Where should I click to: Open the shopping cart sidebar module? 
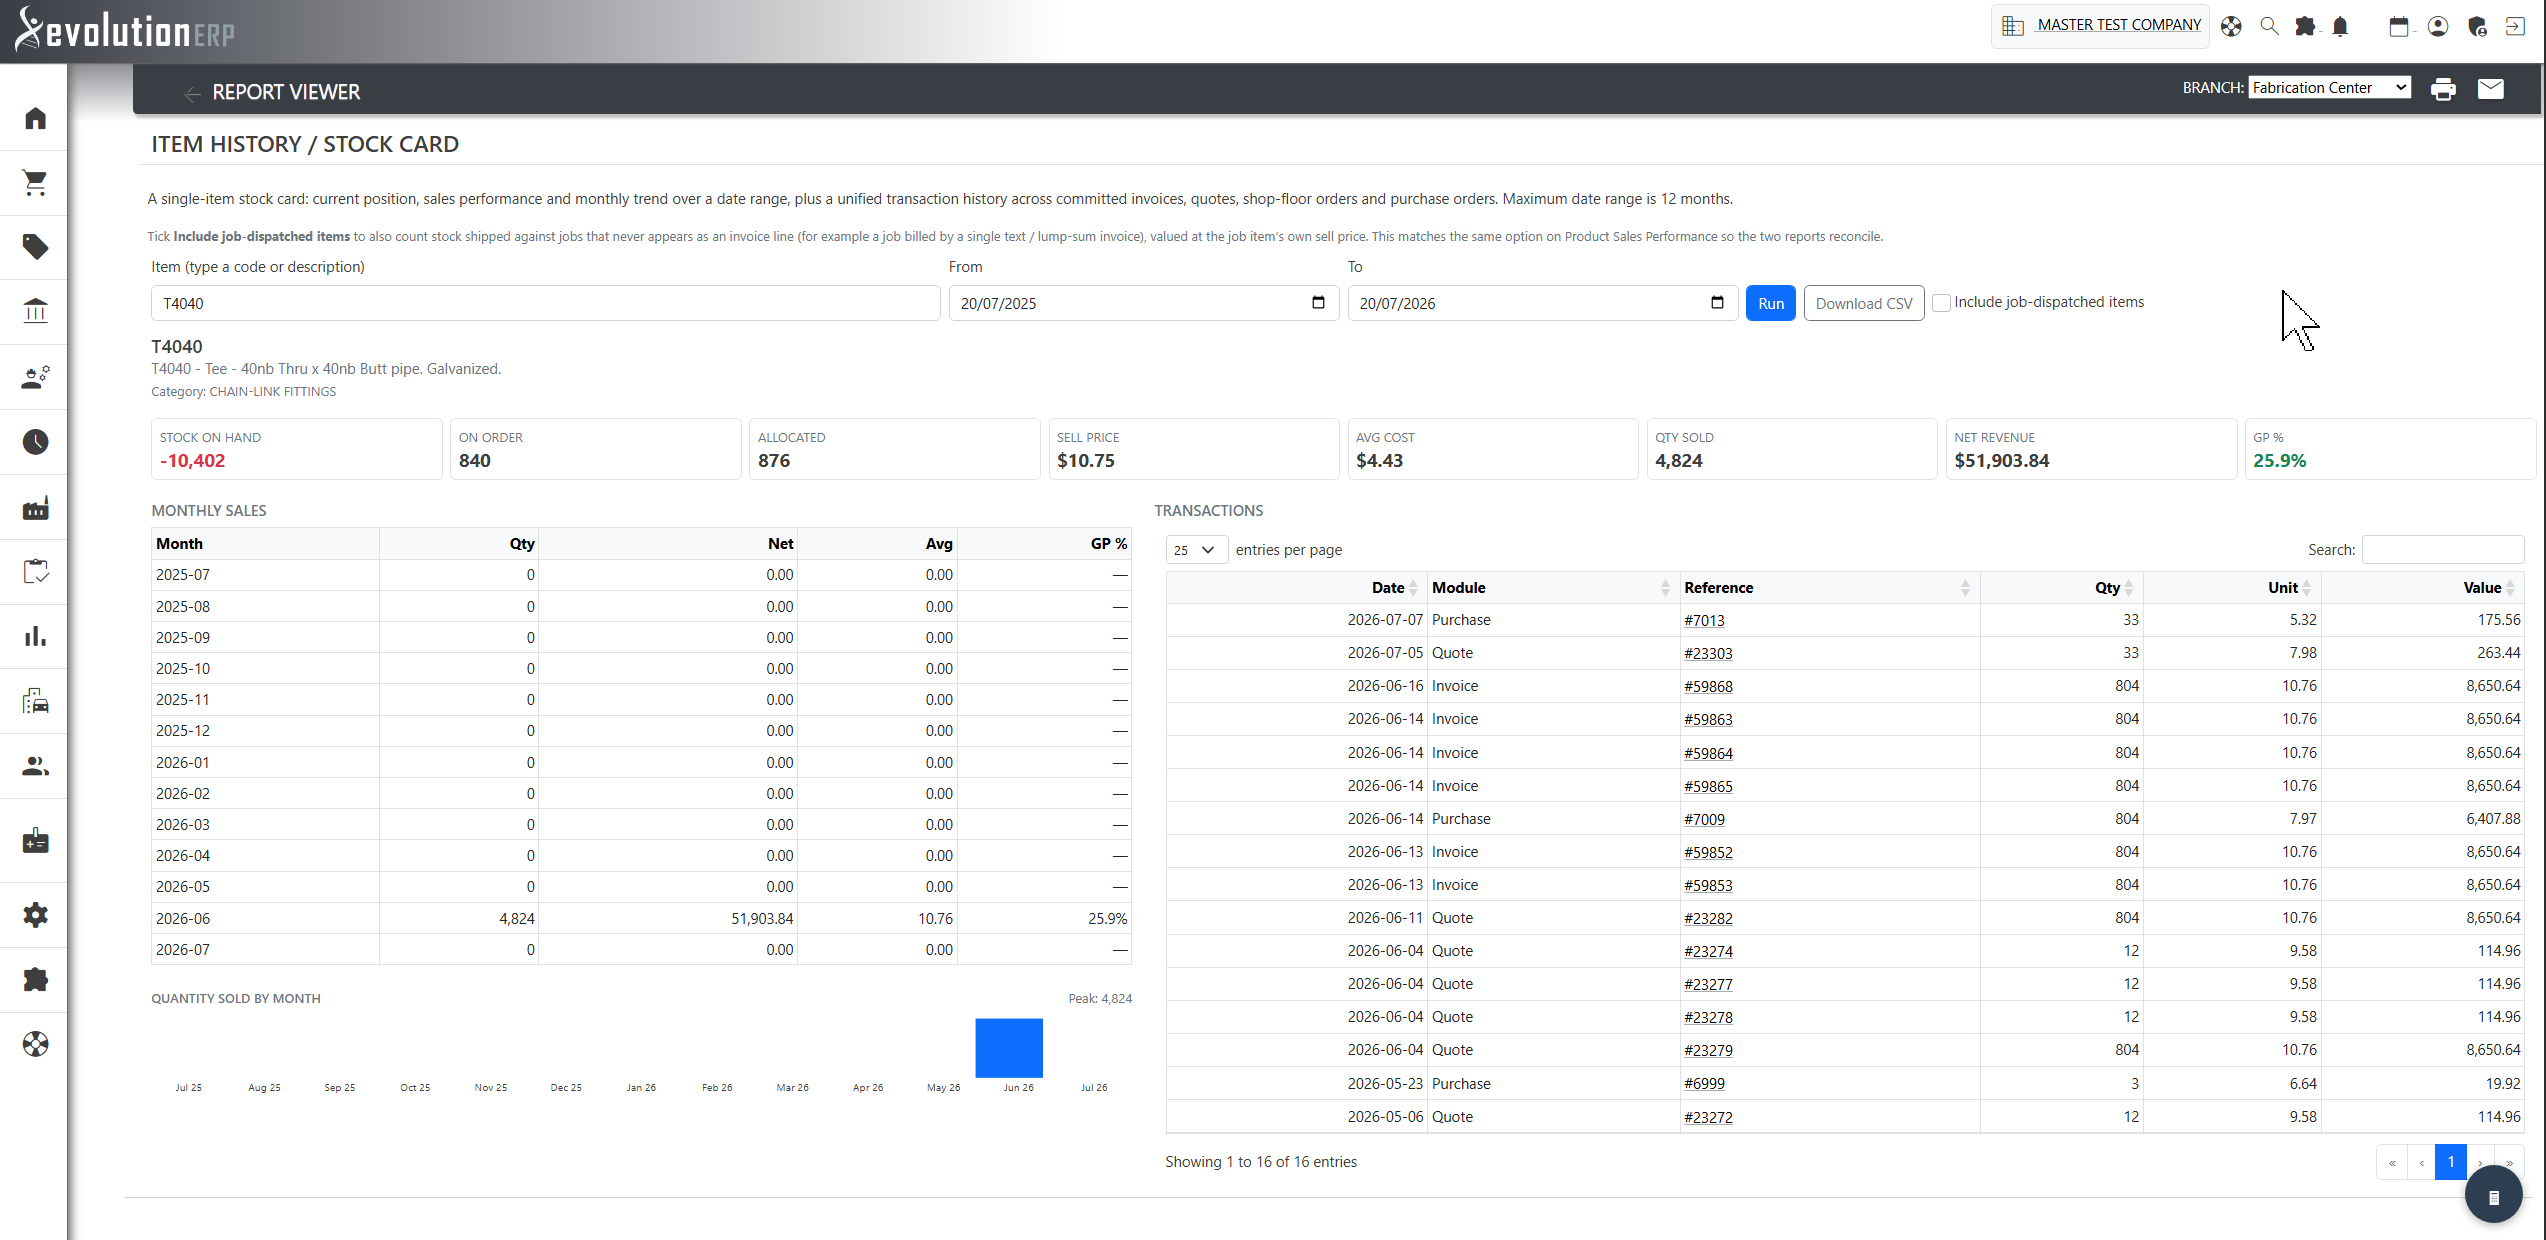(35, 182)
